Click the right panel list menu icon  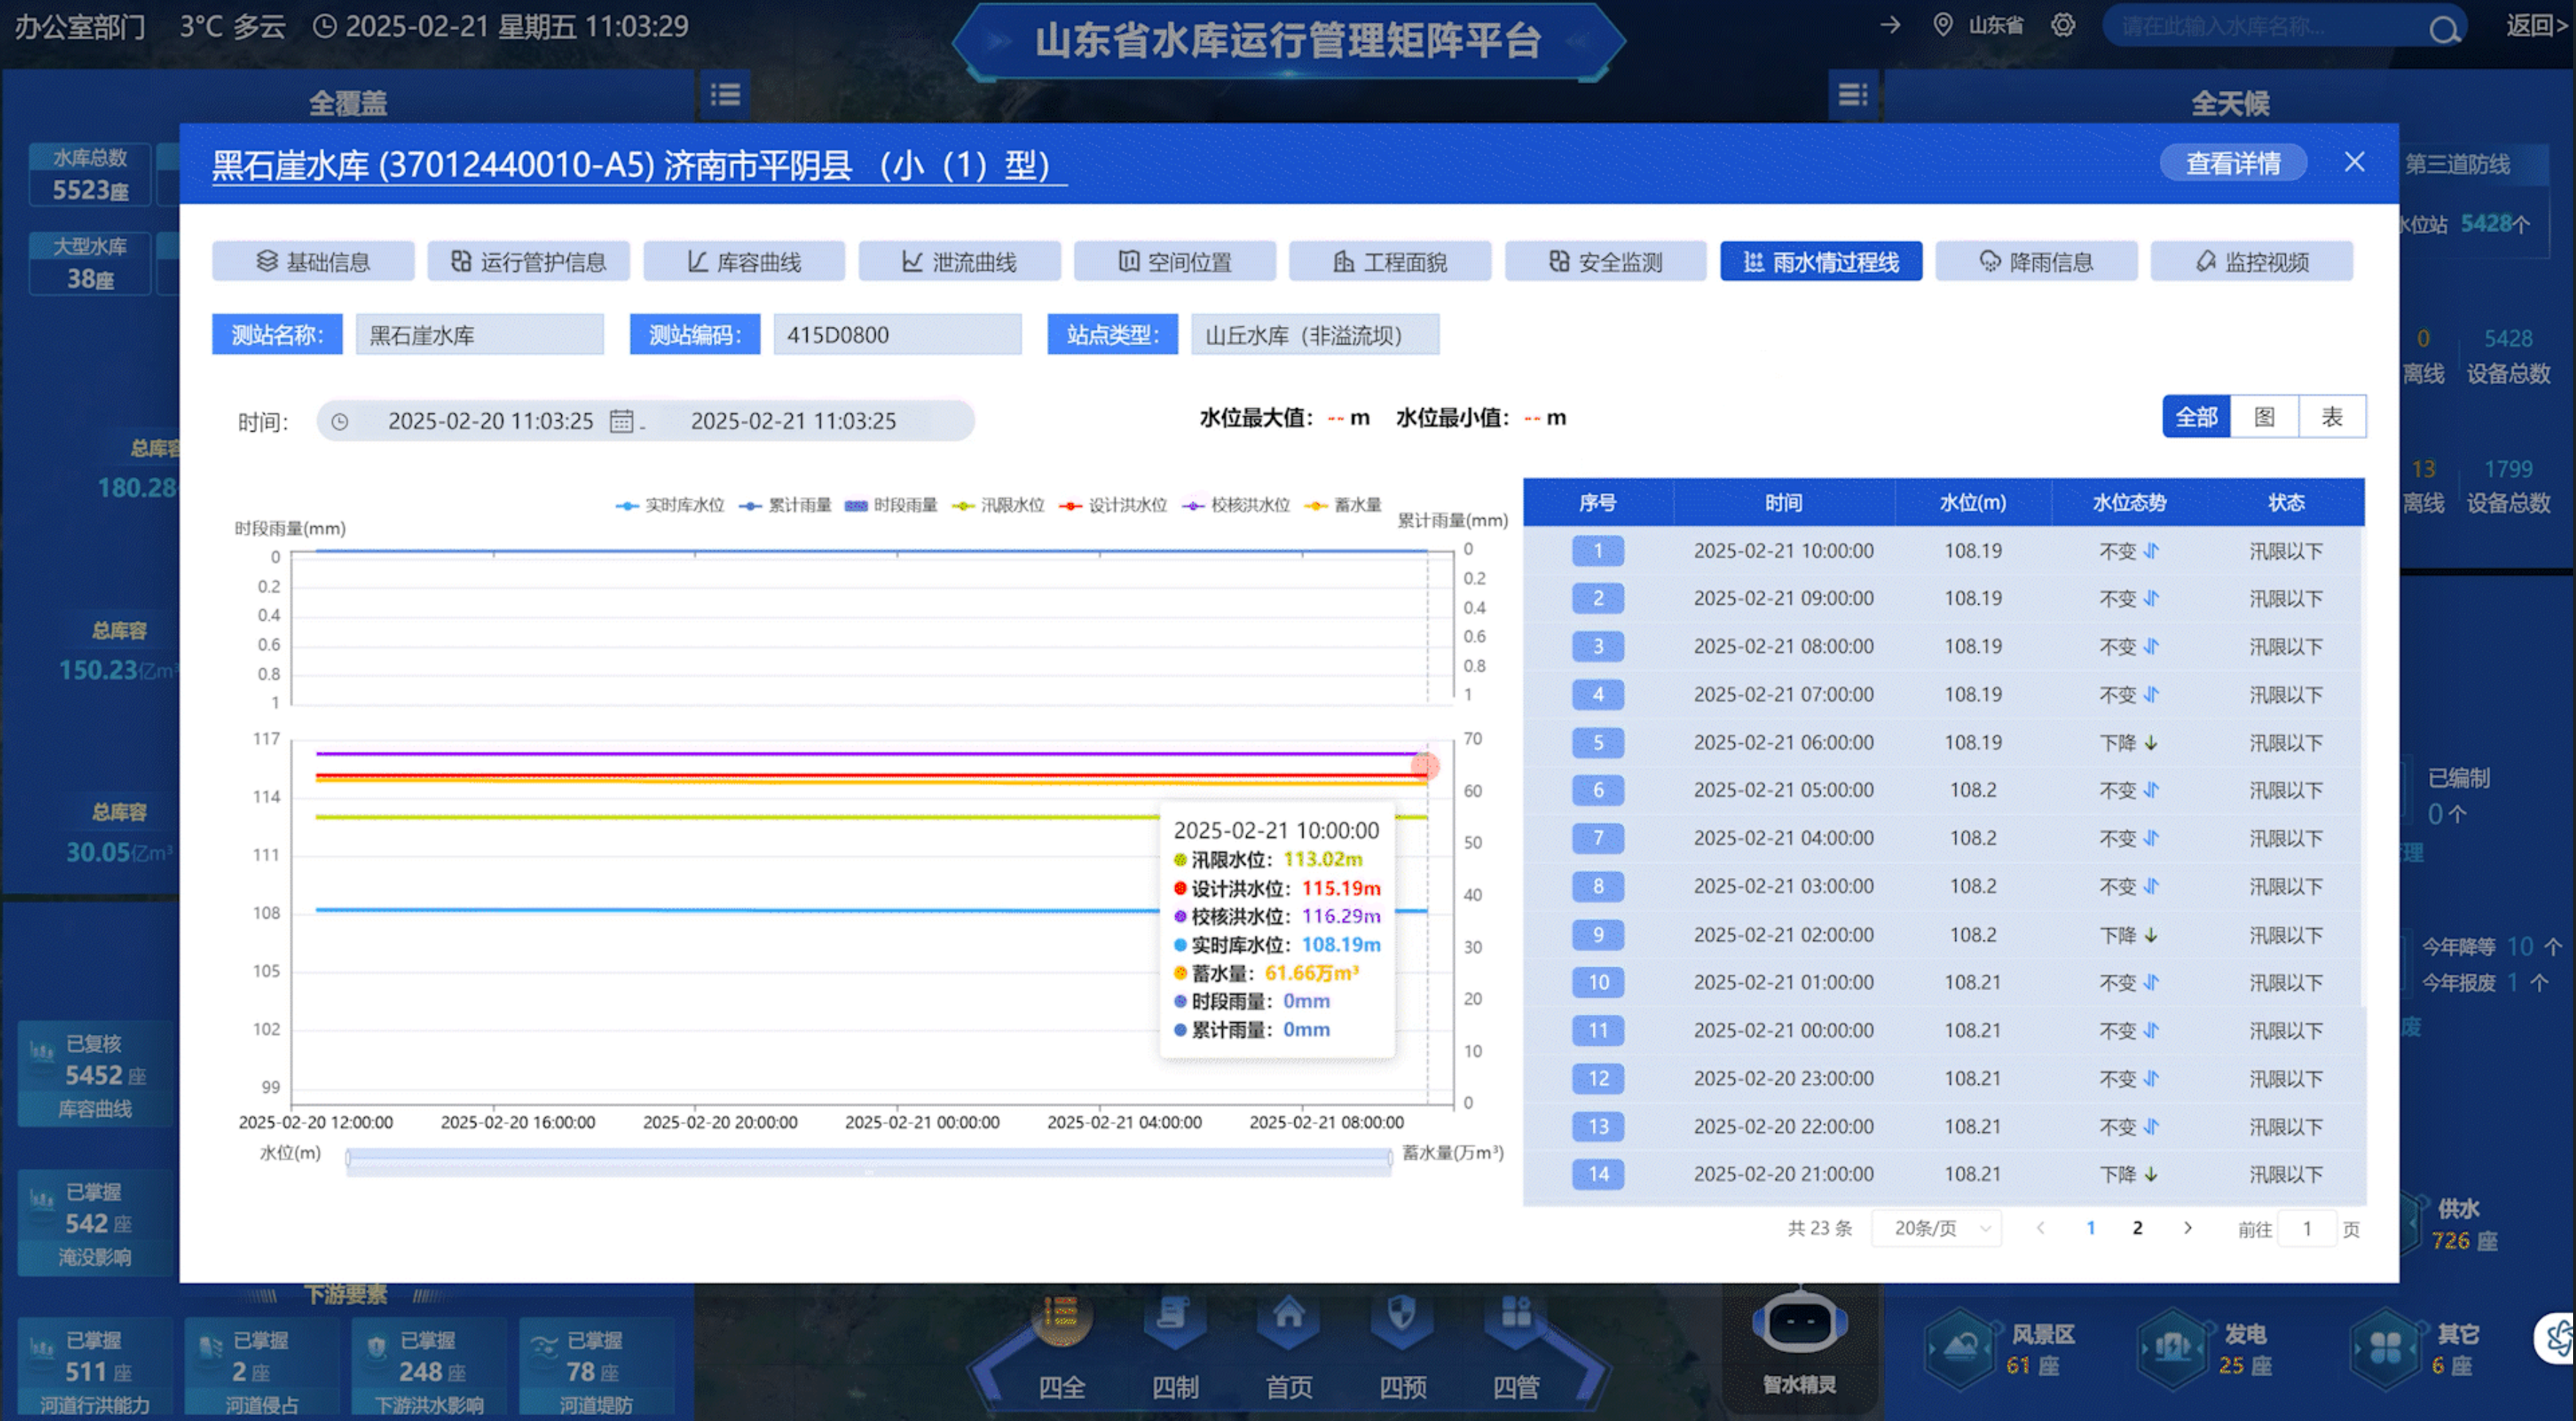pos(1852,95)
